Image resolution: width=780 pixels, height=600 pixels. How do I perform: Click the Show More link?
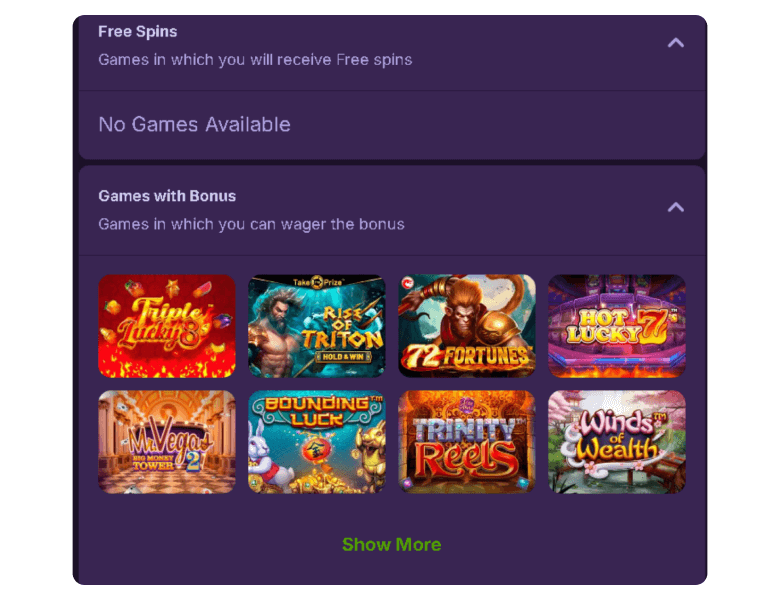[391, 545]
